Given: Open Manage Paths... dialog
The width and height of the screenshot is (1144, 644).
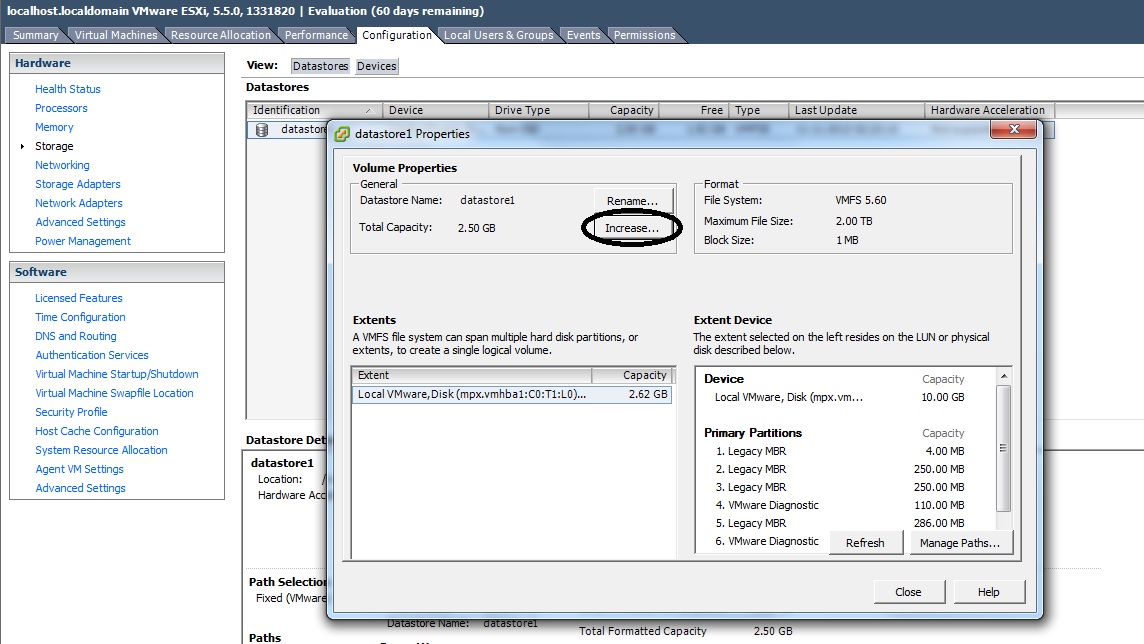Looking at the screenshot, I should point(960,543).
